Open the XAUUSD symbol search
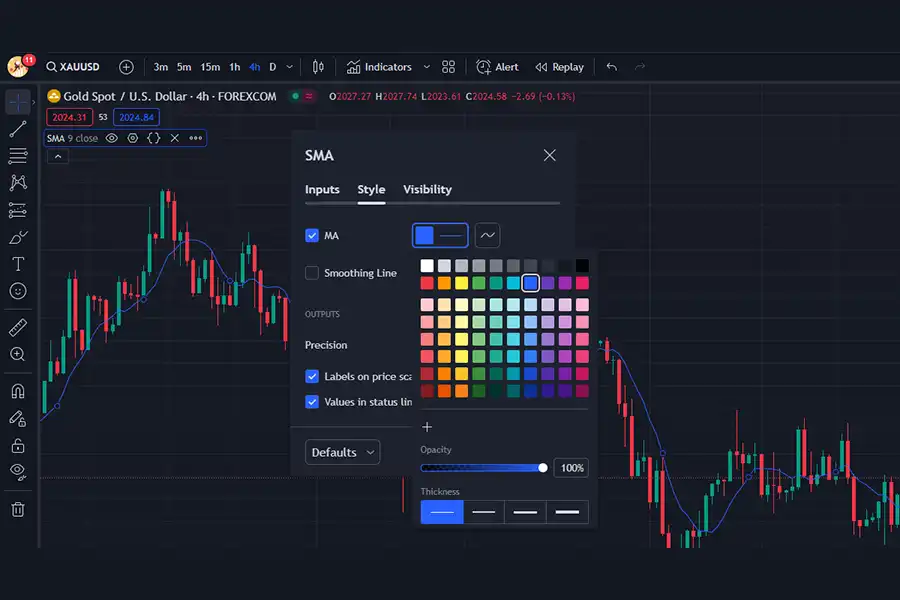900x600 pixels. pos(73,67)
